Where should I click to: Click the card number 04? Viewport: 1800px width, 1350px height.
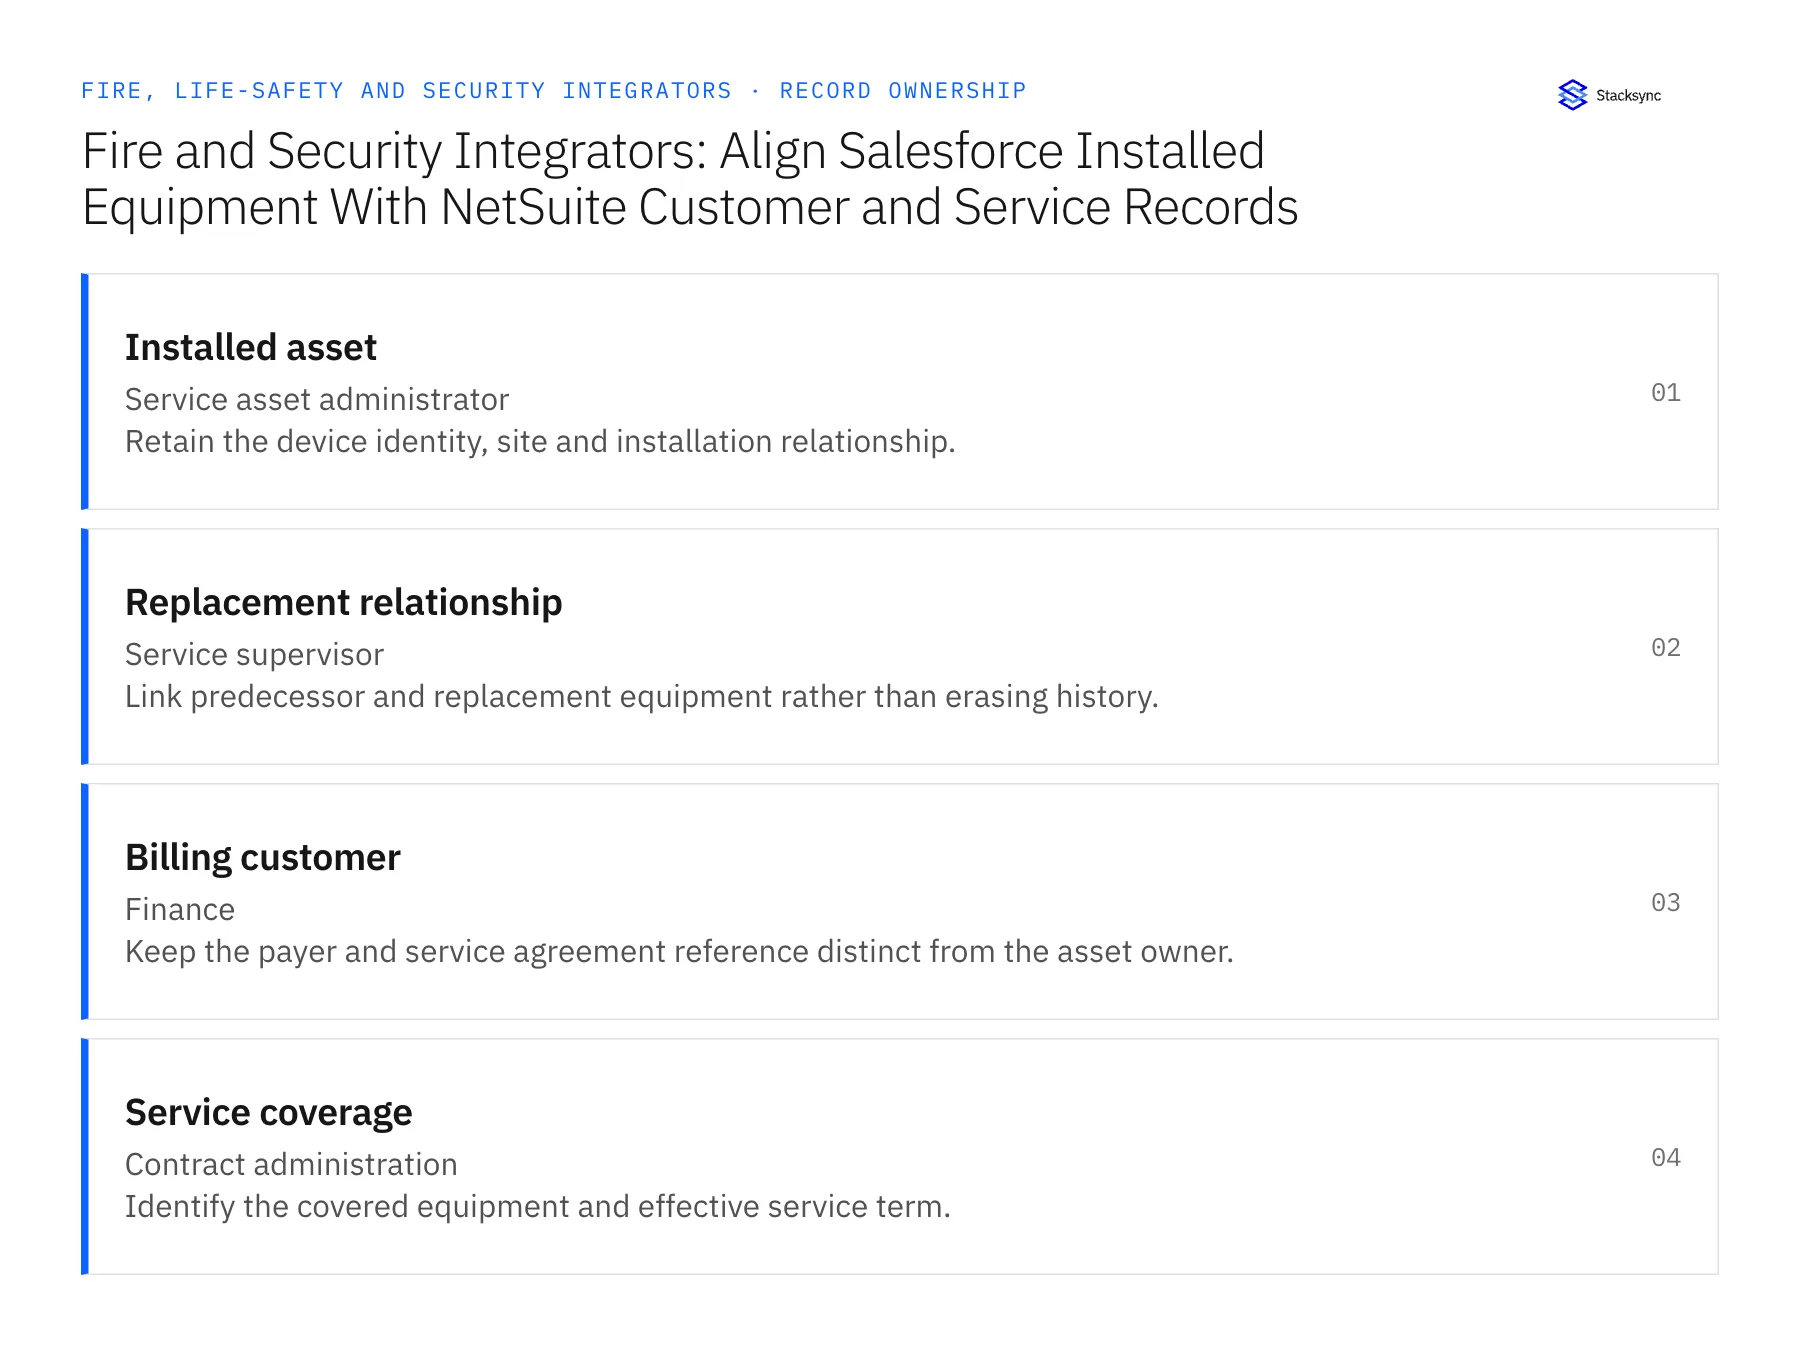pyautogui.click(x=1665, y=1157)
